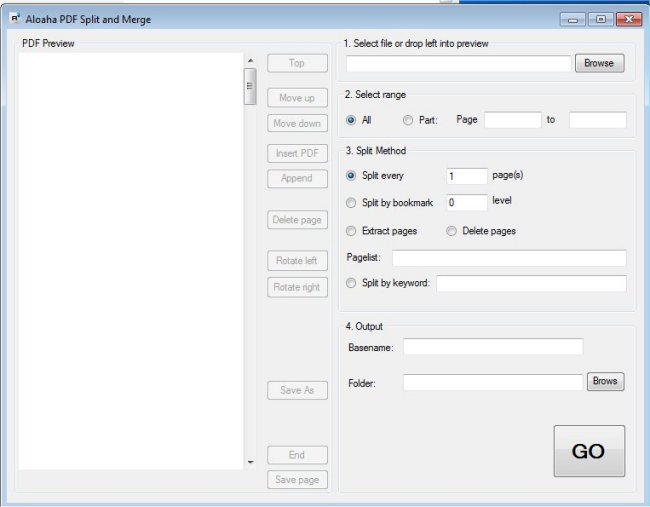
Task: Click the Rotate left button
Action: [x=297, y=261]
